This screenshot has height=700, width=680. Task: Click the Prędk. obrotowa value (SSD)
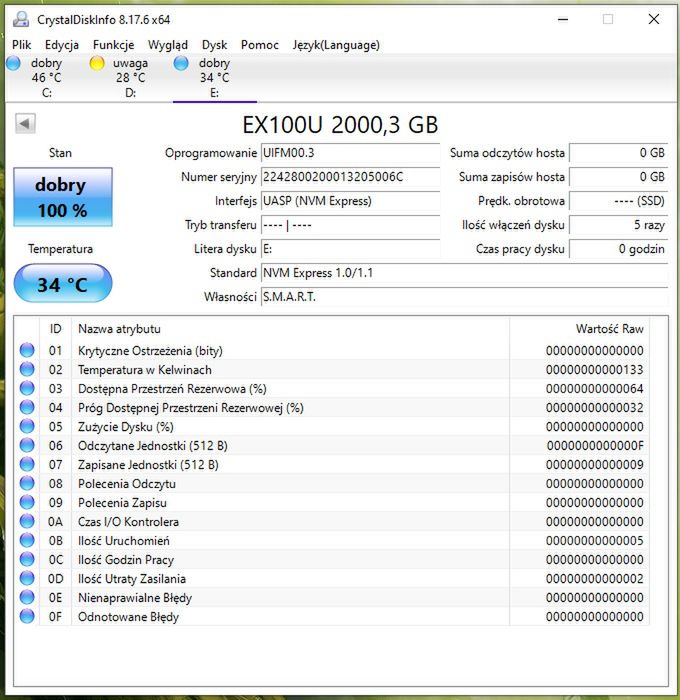(x=619, y=201)
